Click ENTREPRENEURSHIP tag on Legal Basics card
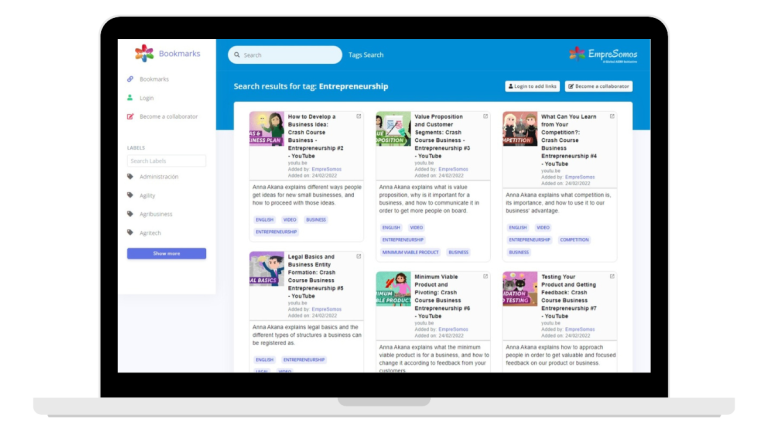The height and width of the screenshot is (432, 768). pos(304,360)
